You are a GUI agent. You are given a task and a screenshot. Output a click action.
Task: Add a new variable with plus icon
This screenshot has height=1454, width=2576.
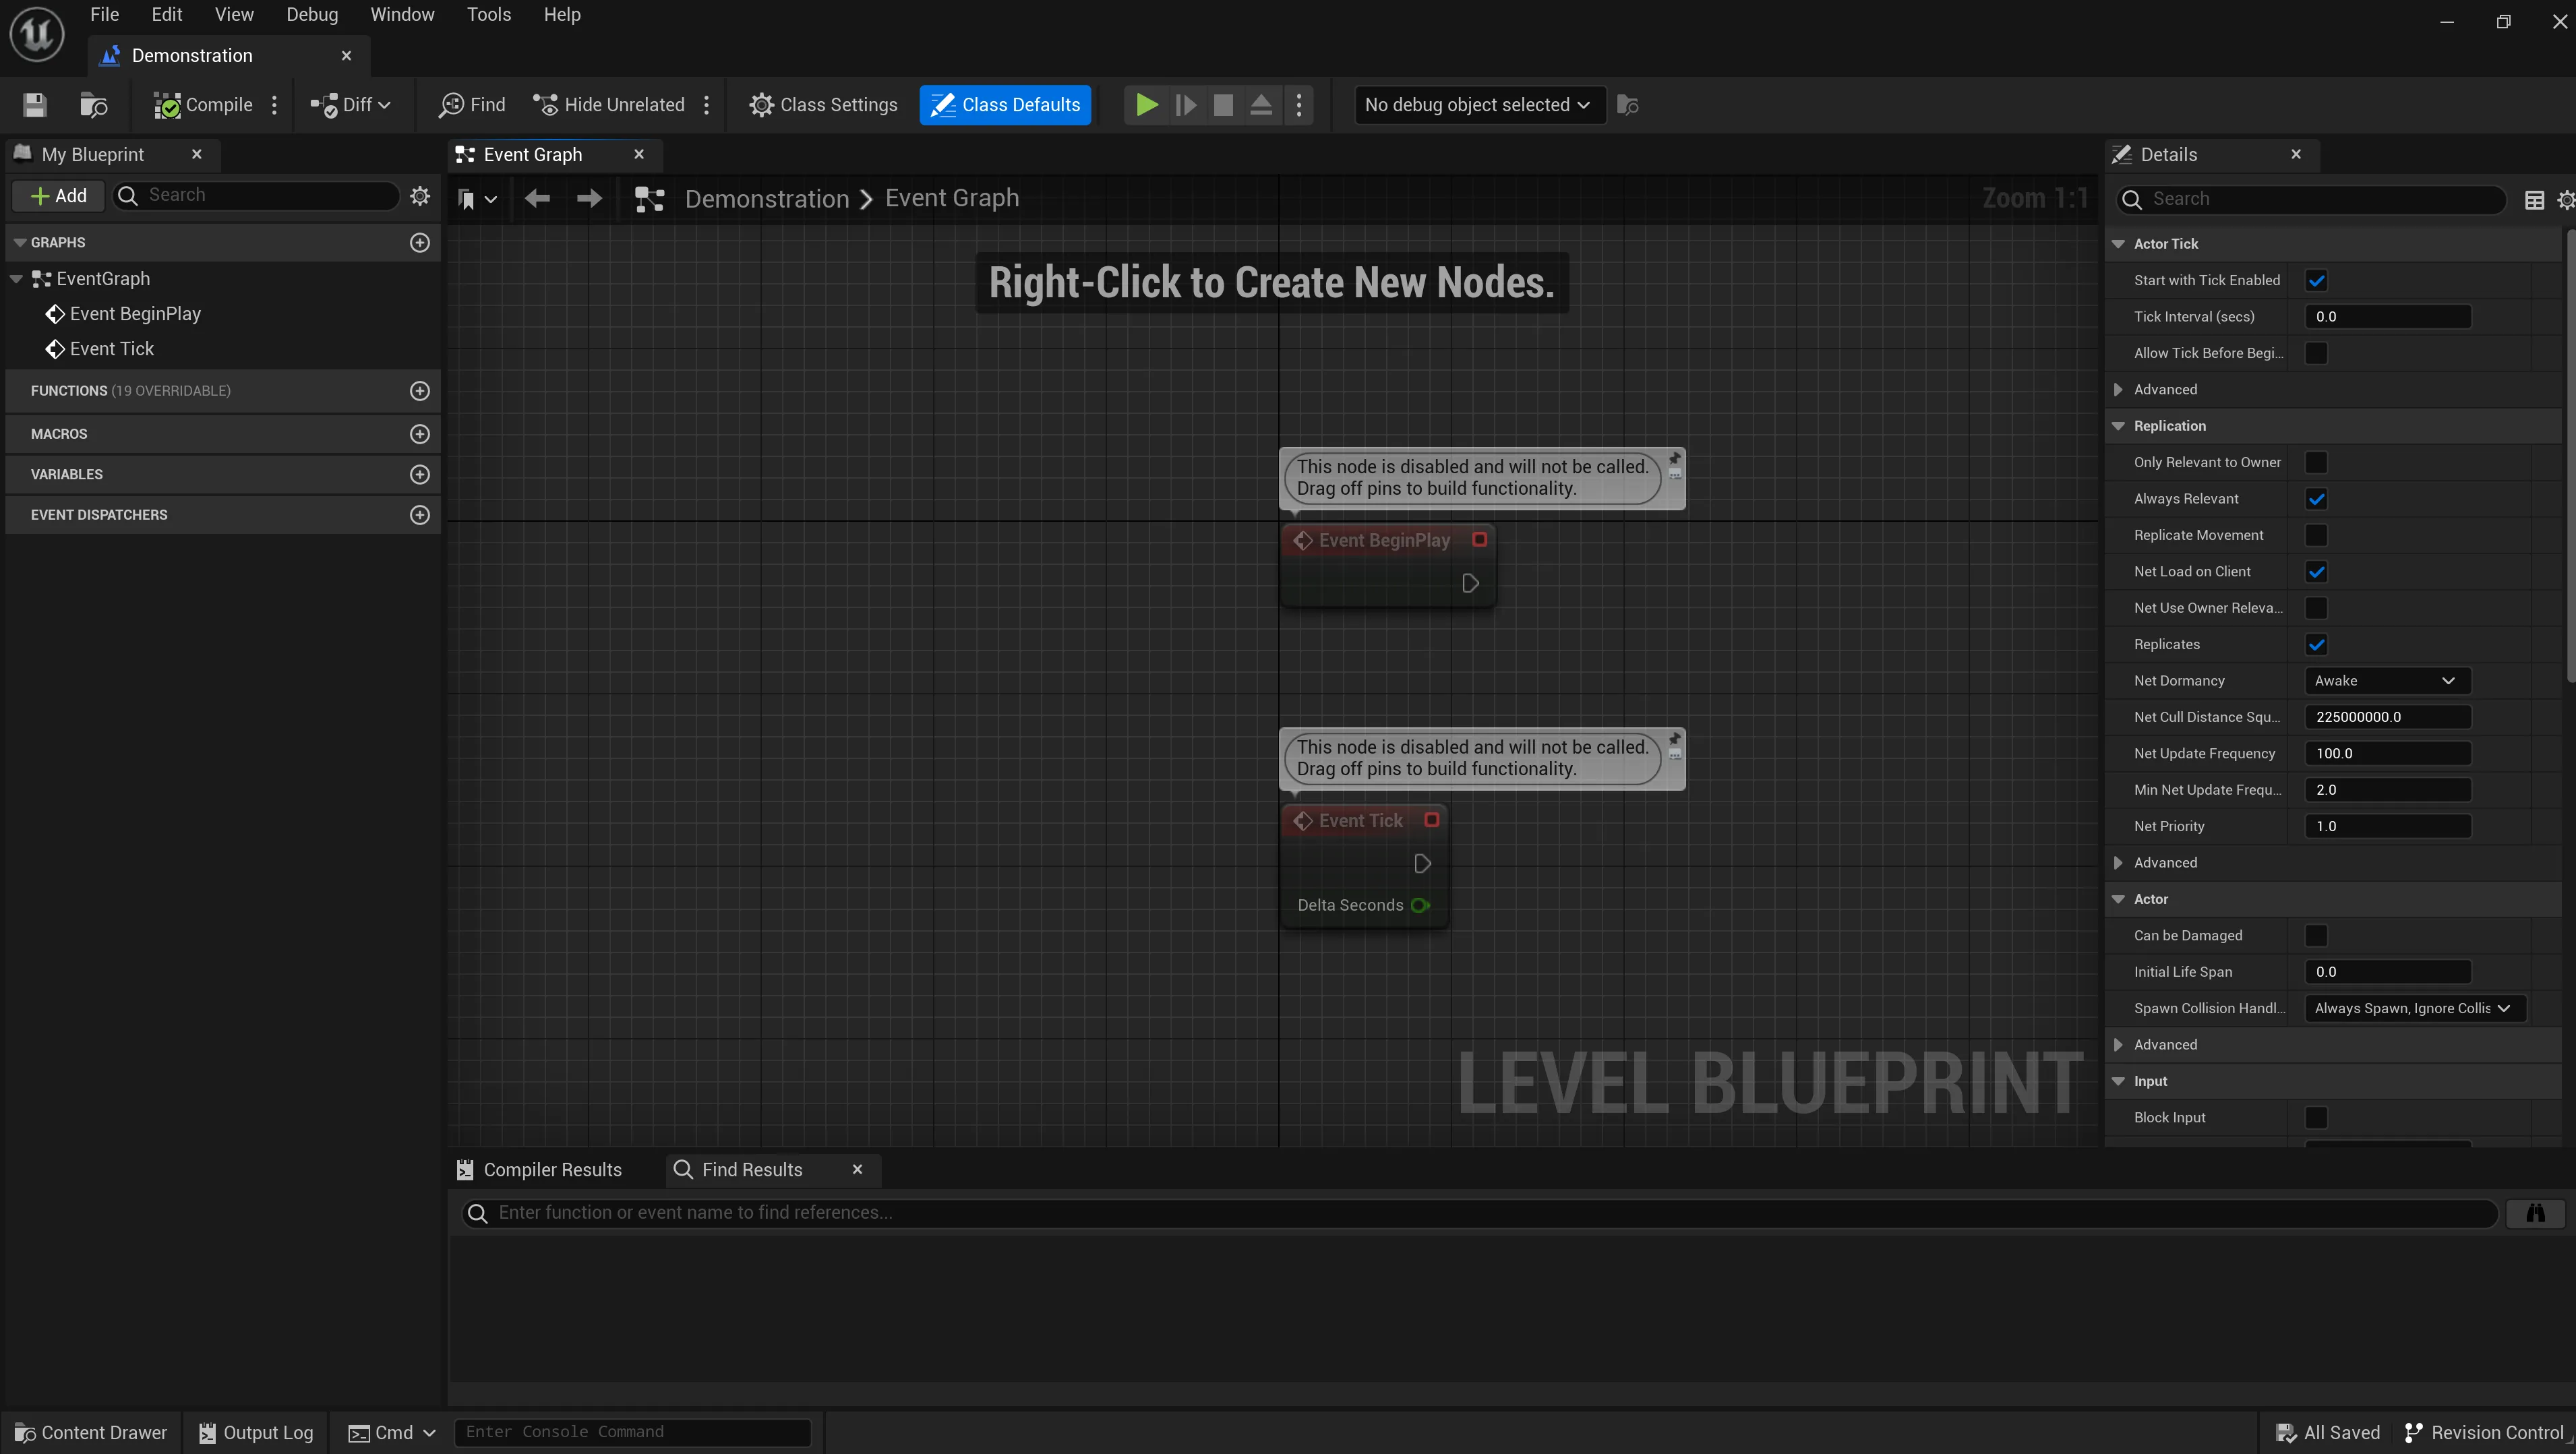[x=420, y=475]
